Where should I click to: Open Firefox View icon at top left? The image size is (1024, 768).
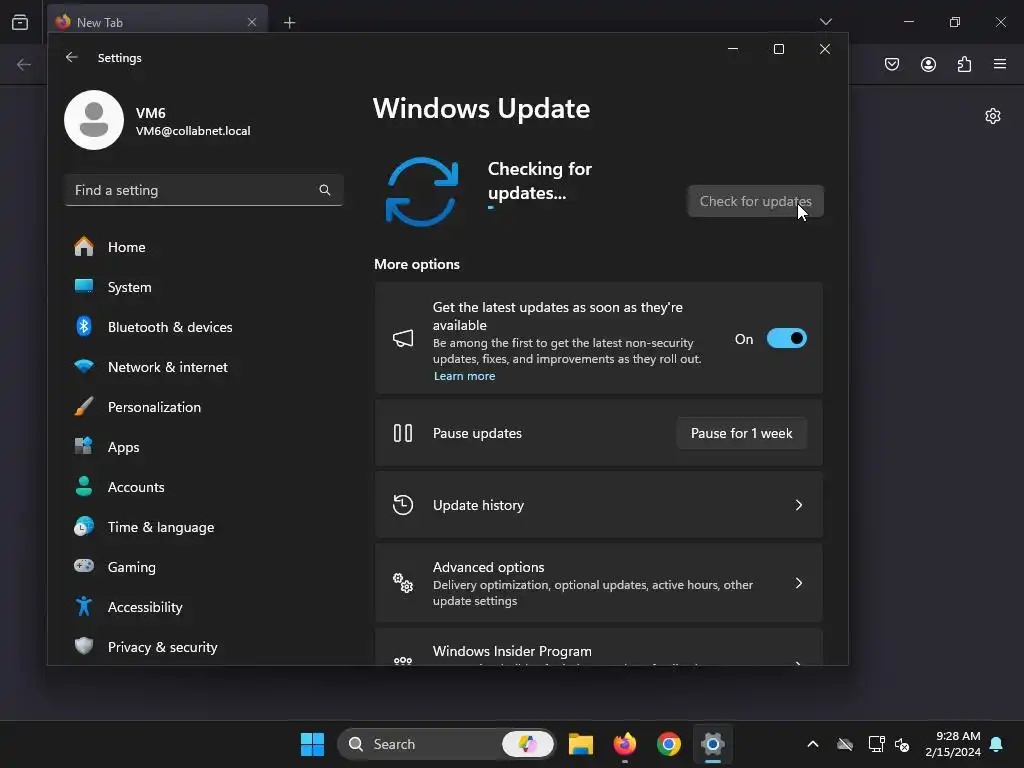(x=20, y=22)
